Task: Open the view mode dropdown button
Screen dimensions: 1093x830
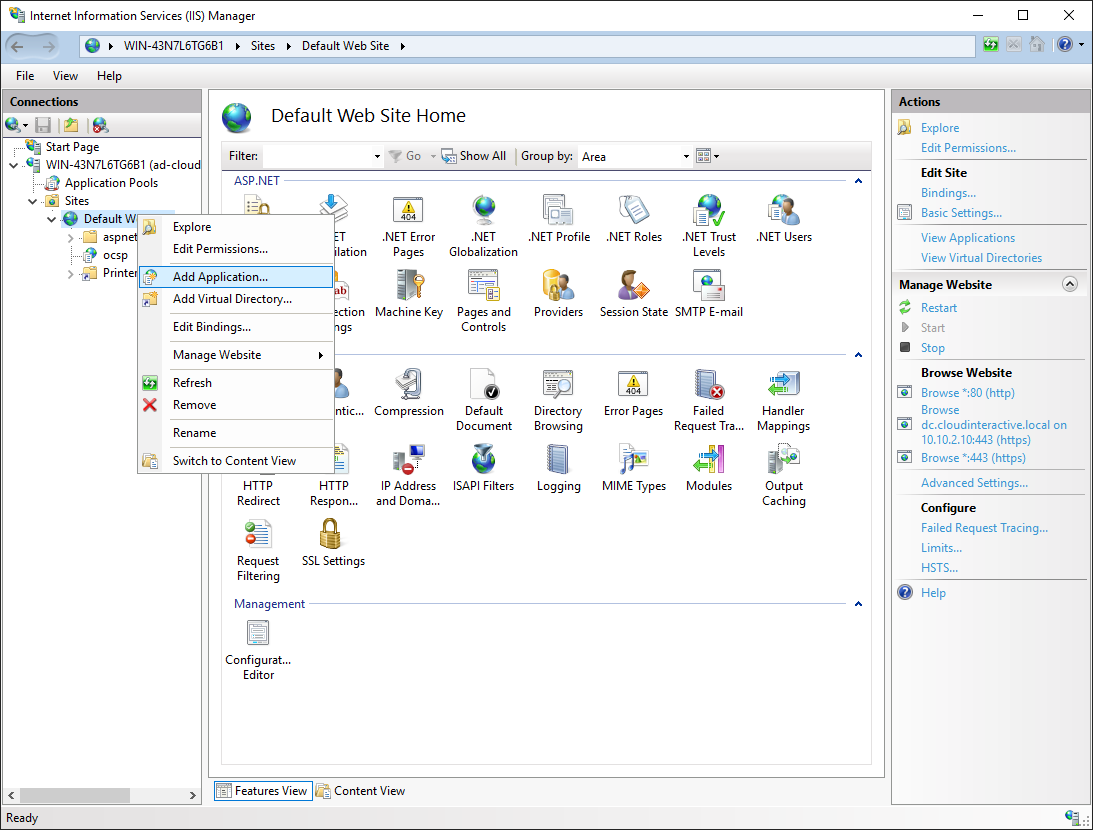Action: 708,156
